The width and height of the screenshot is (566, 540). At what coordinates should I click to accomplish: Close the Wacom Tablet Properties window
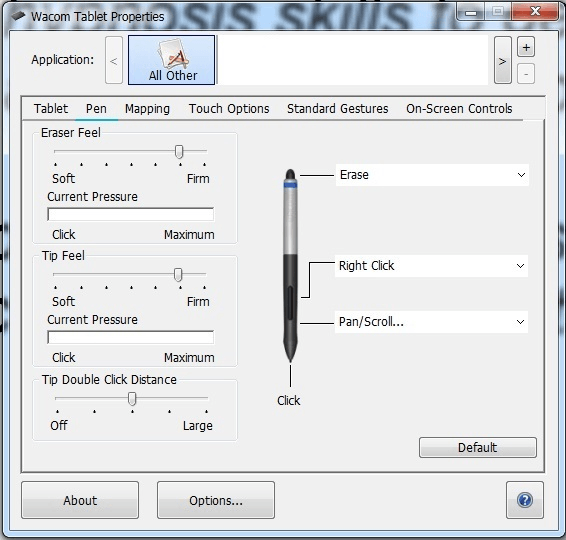click(535, 12)
